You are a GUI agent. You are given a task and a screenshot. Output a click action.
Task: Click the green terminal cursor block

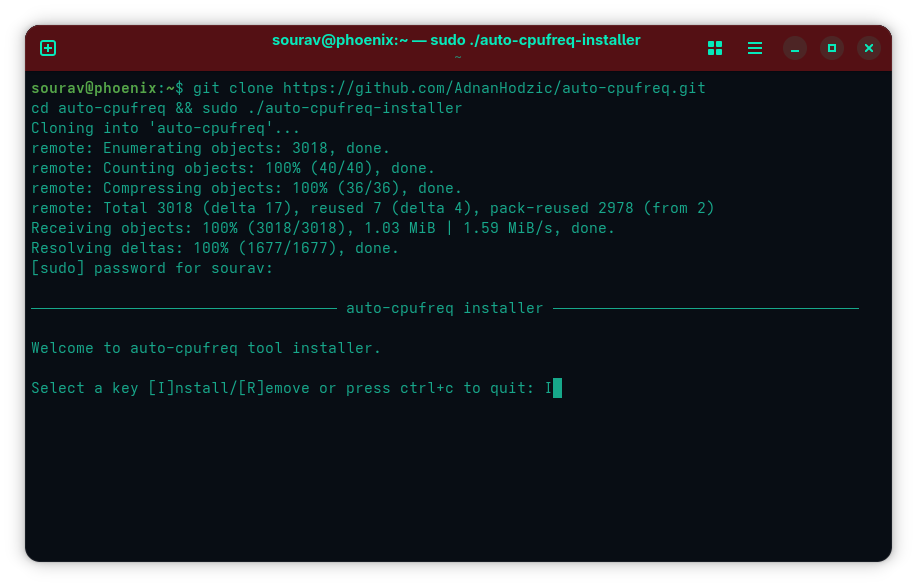click(x=555, y=387)
